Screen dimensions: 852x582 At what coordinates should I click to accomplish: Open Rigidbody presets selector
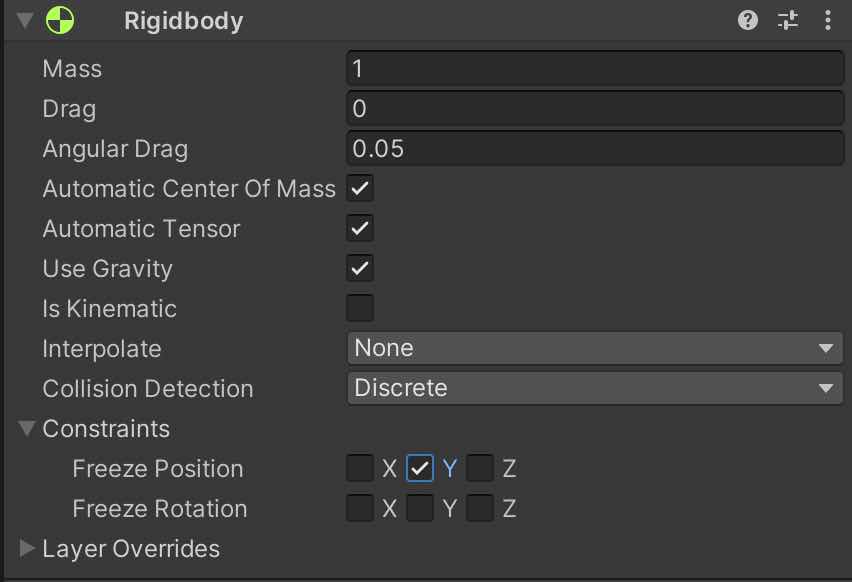click(x=788, y=20)
